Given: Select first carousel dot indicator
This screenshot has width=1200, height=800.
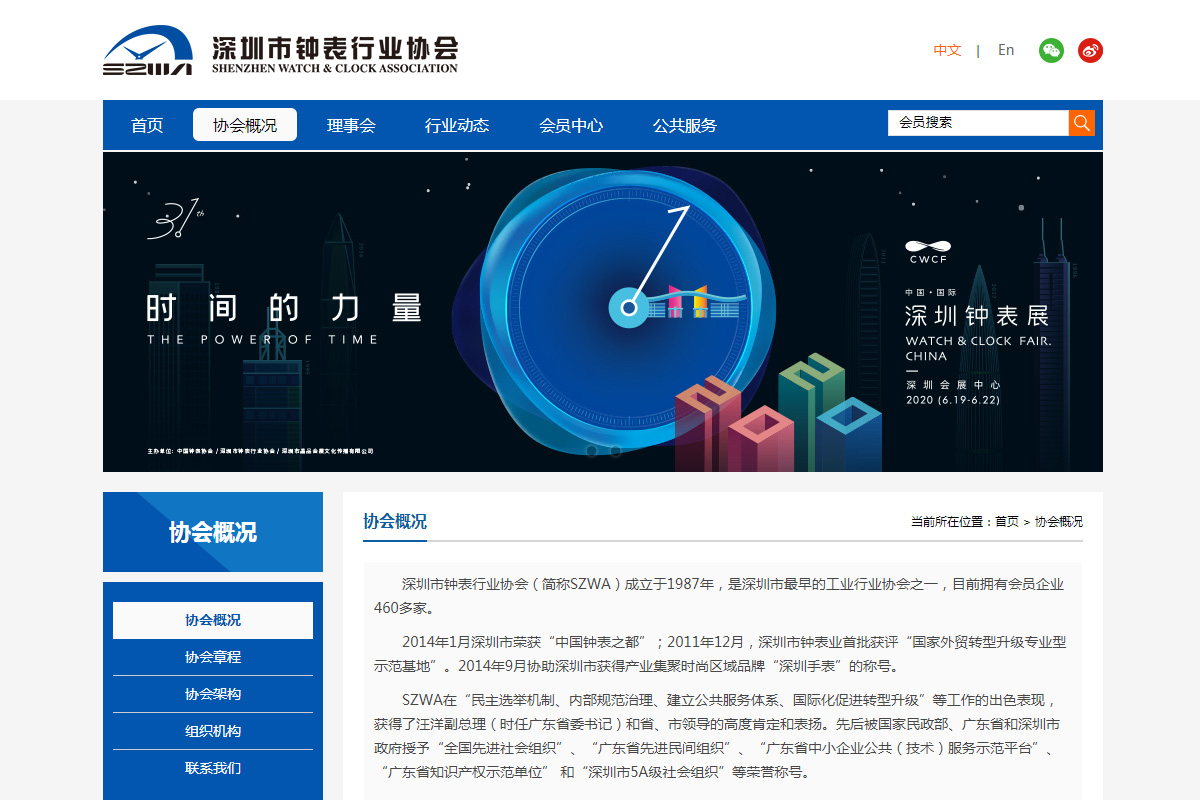Looking at the screenshot, I should [x=591, y=451].
